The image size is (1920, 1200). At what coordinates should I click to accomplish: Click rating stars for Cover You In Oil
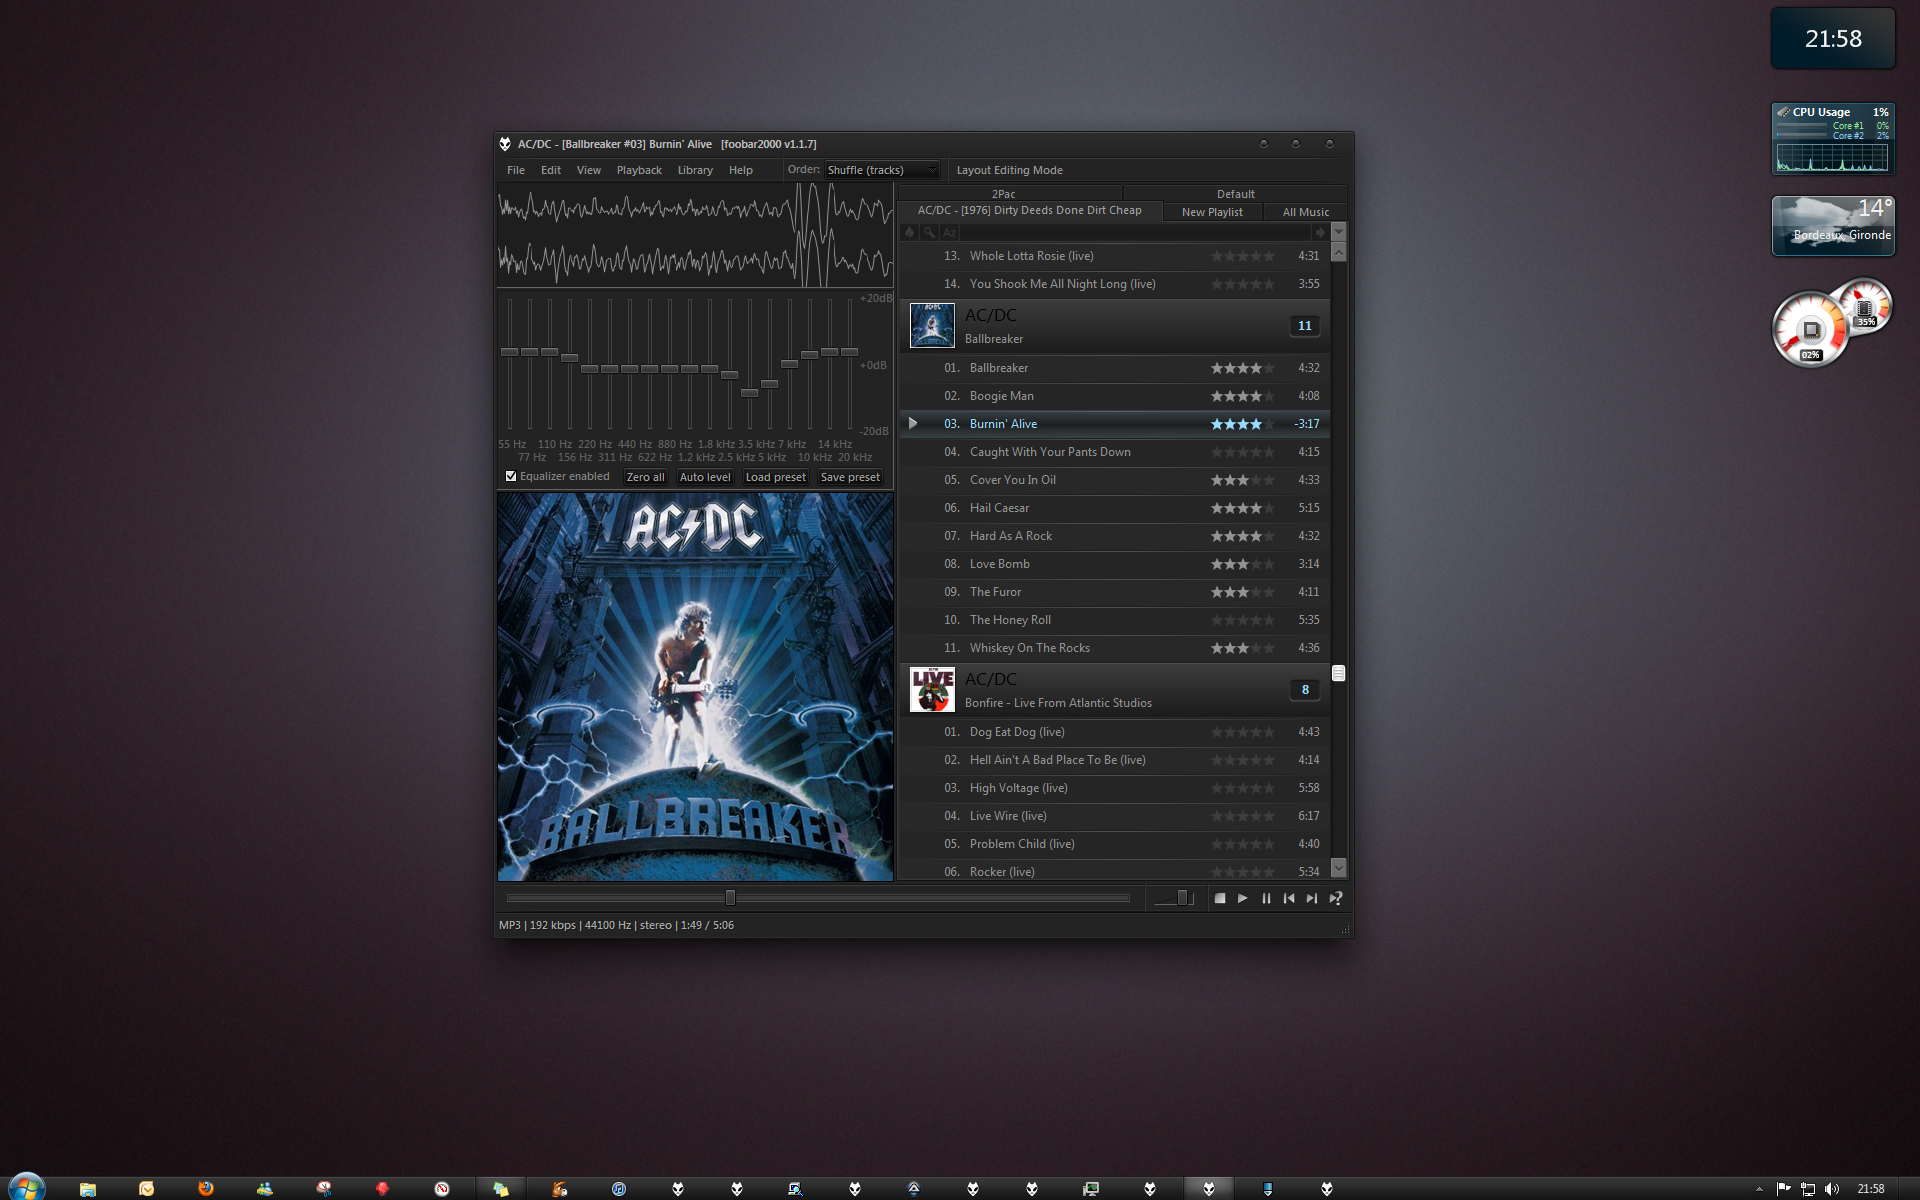click(x=1243, y=480)
